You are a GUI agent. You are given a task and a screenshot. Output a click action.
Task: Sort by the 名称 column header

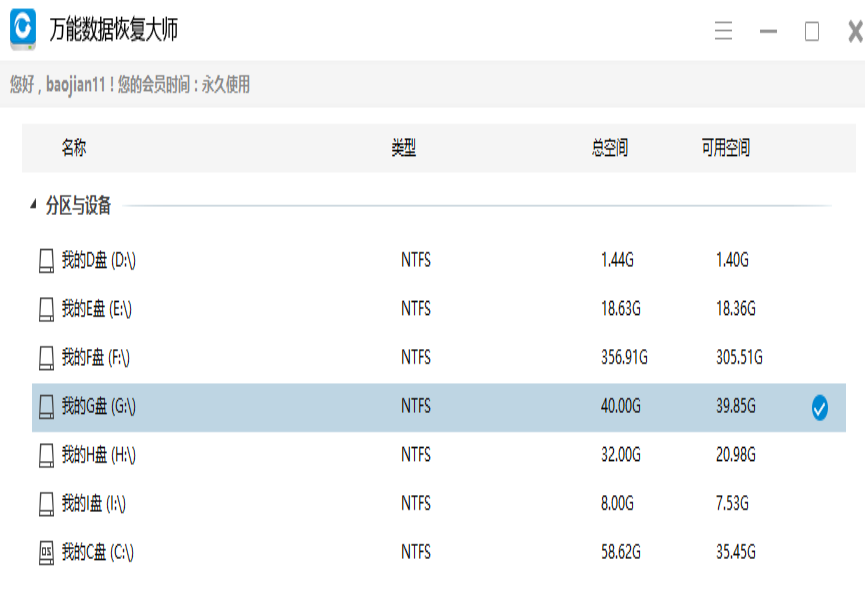click(x=74, y=148)
